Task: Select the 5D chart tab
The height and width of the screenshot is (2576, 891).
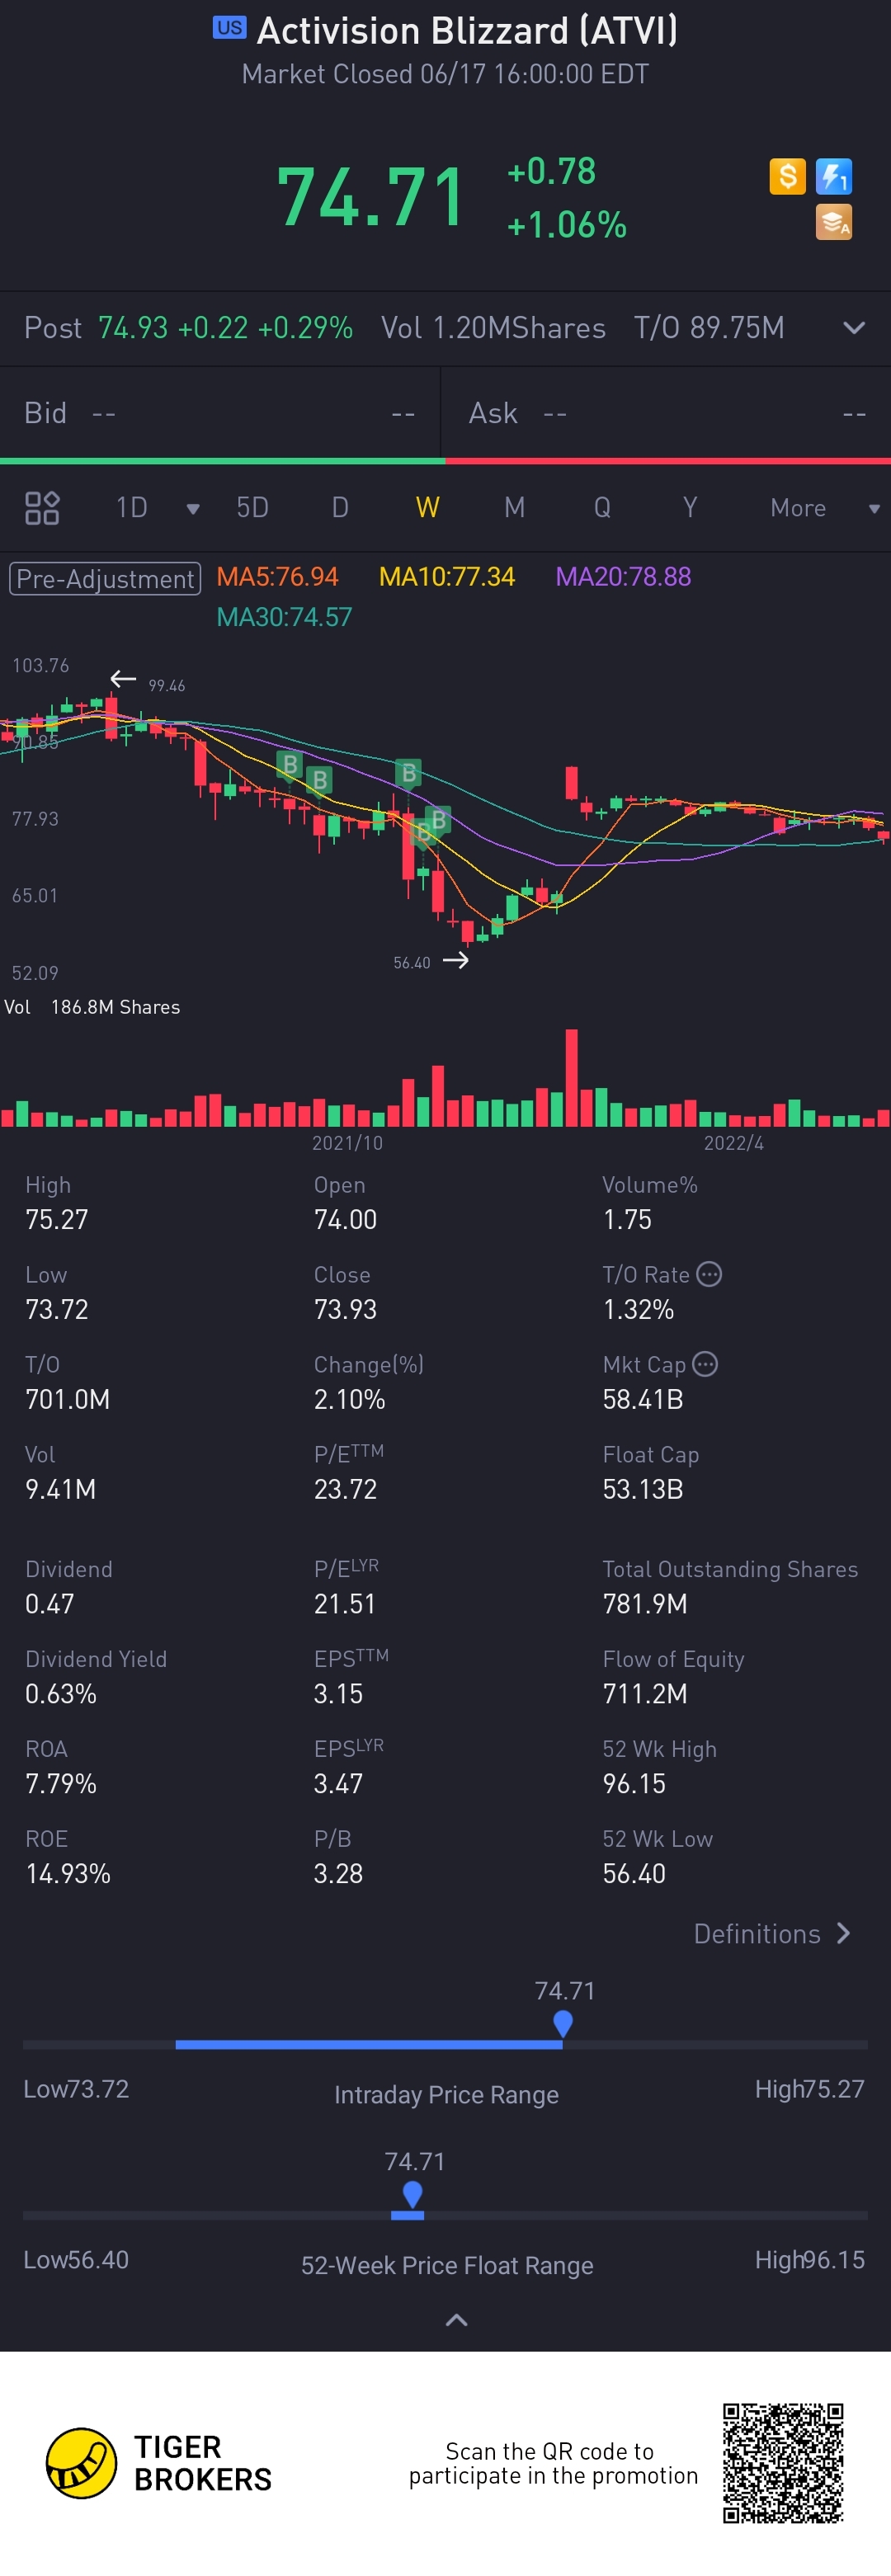Action: coord(252,508)
